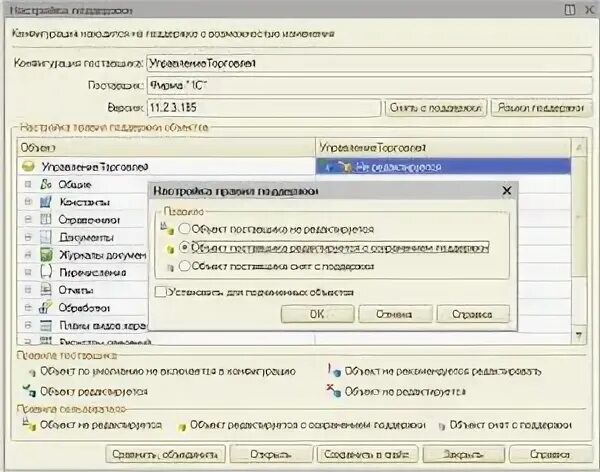Click the 'Поставщик' field with Фирма 1С
The height and width of the screenshot is (472, 600).
pyautogui.click(x=370, y=85)
